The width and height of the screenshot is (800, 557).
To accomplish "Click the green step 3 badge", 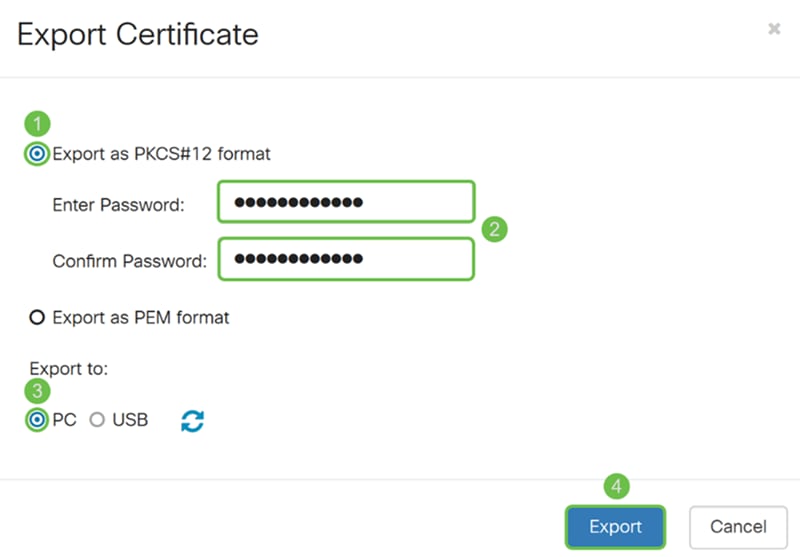I will click(x=37, y=391).
